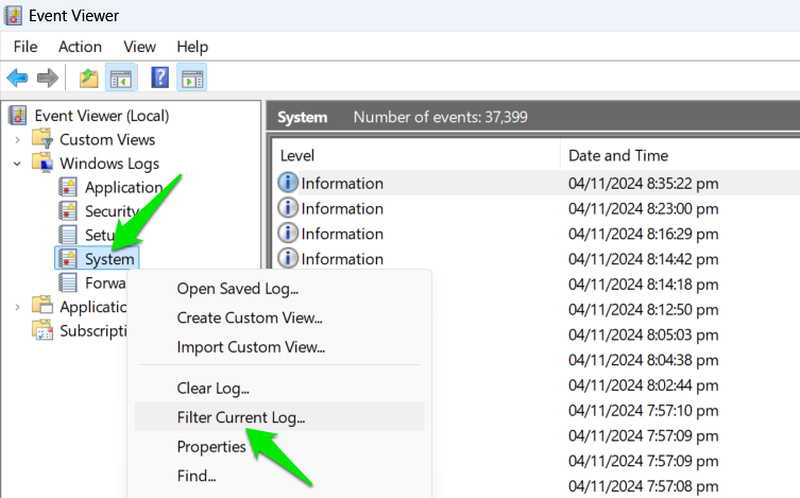Viewport: 800px width, 498px height.
Task: Choose Find from context menu
Action: pos(279,476)
